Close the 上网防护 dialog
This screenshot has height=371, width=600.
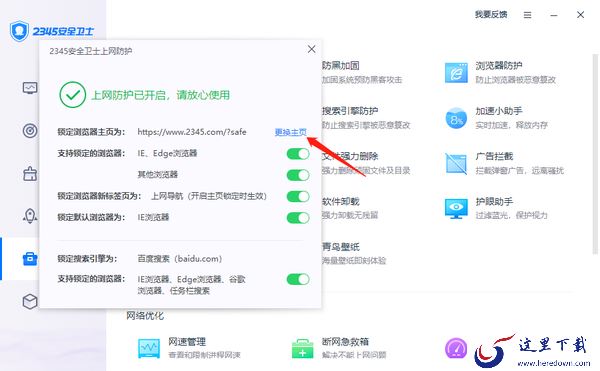(x=311, y=49)
